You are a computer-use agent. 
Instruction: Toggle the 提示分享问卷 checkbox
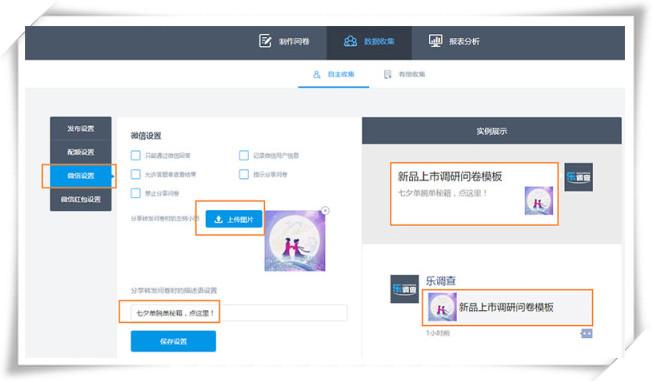244,174
